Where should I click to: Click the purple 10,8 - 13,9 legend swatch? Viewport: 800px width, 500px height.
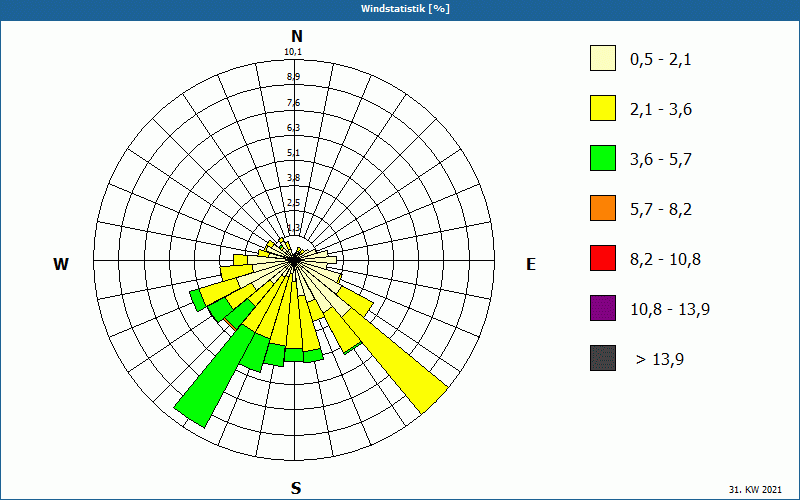603,308
